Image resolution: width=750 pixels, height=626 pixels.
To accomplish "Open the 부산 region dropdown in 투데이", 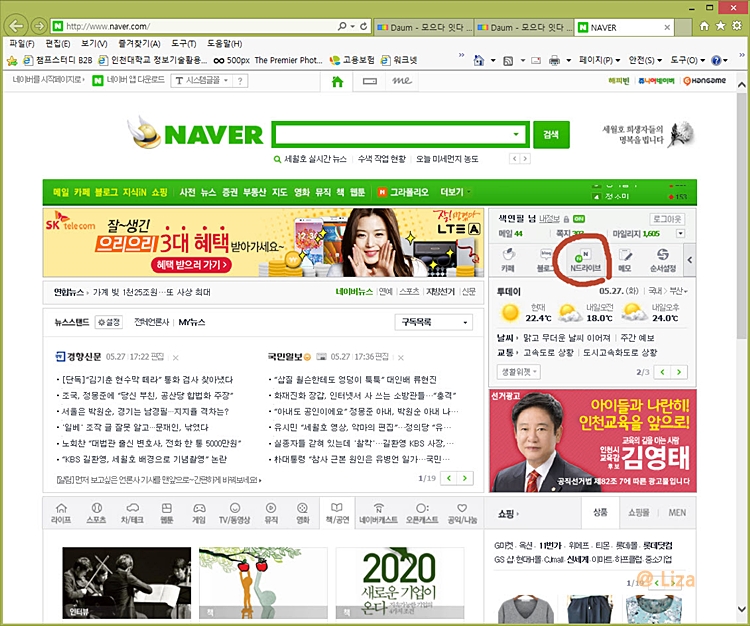I will click(679, 291).
